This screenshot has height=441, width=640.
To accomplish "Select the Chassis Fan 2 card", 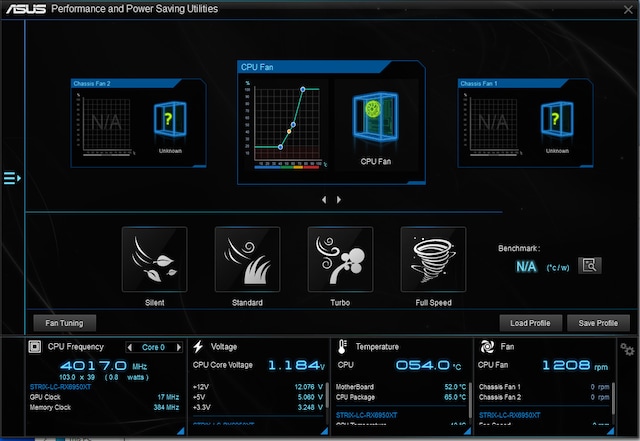I will click(138, 123).
